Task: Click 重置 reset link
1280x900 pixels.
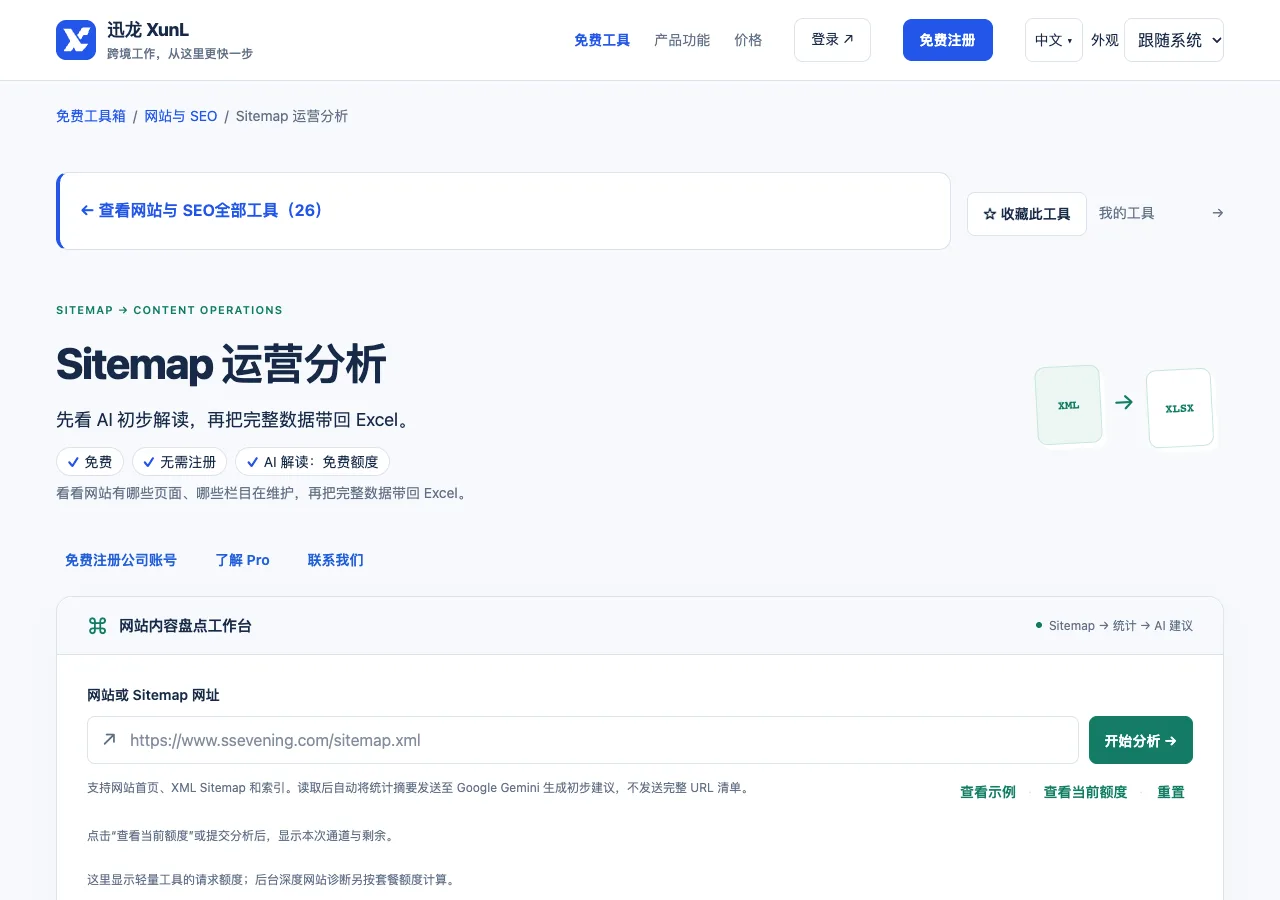Action: [x=1171, y=792]
